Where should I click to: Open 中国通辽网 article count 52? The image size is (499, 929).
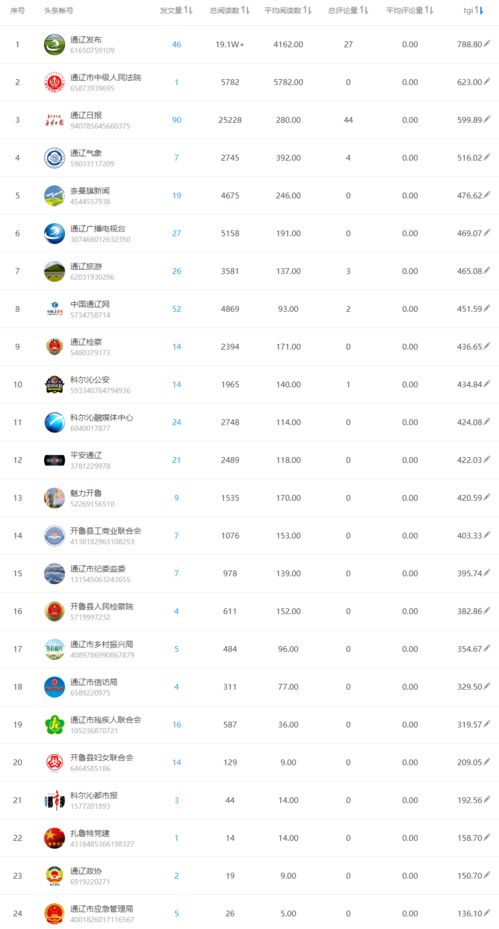176,309
